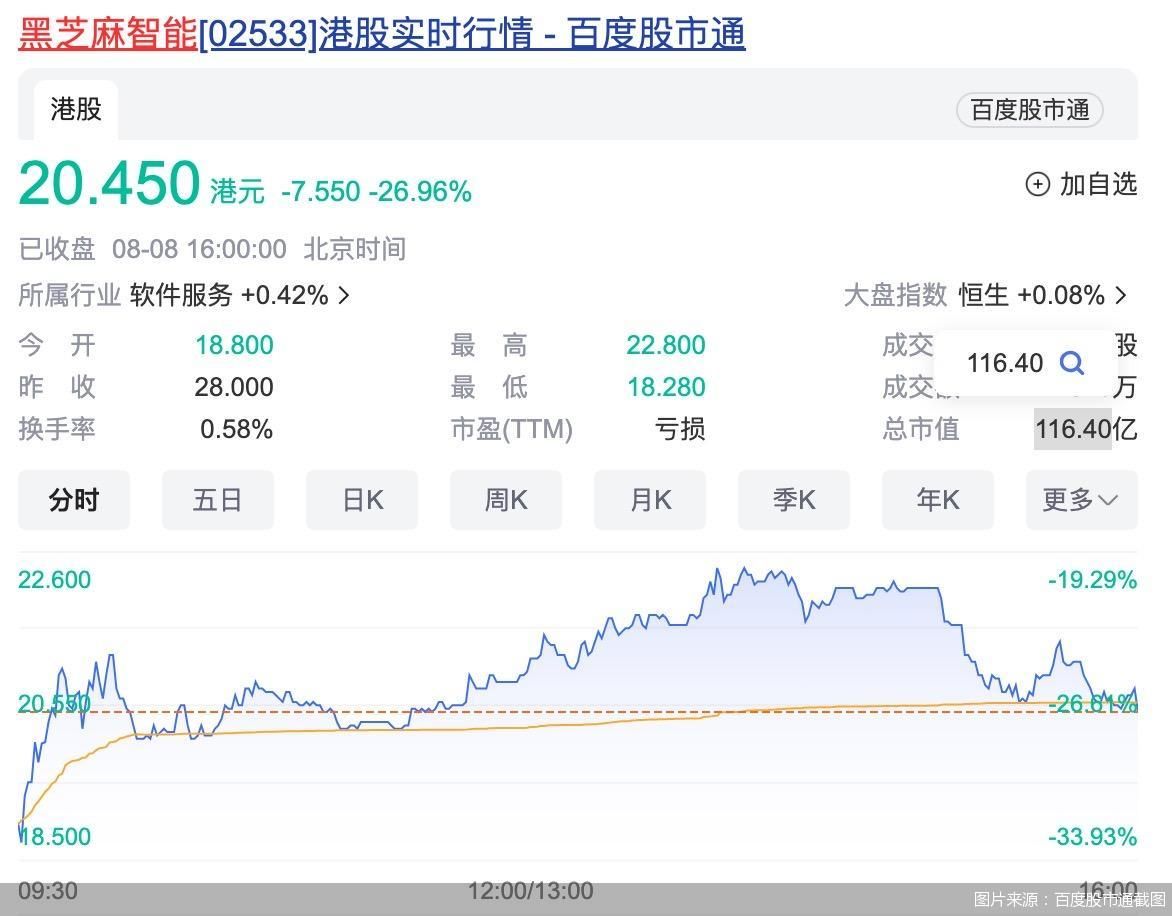The image size is (1172, 916).
Task: Click the 总市值 label
Action: pyautogui.click(x=920, y=429)
